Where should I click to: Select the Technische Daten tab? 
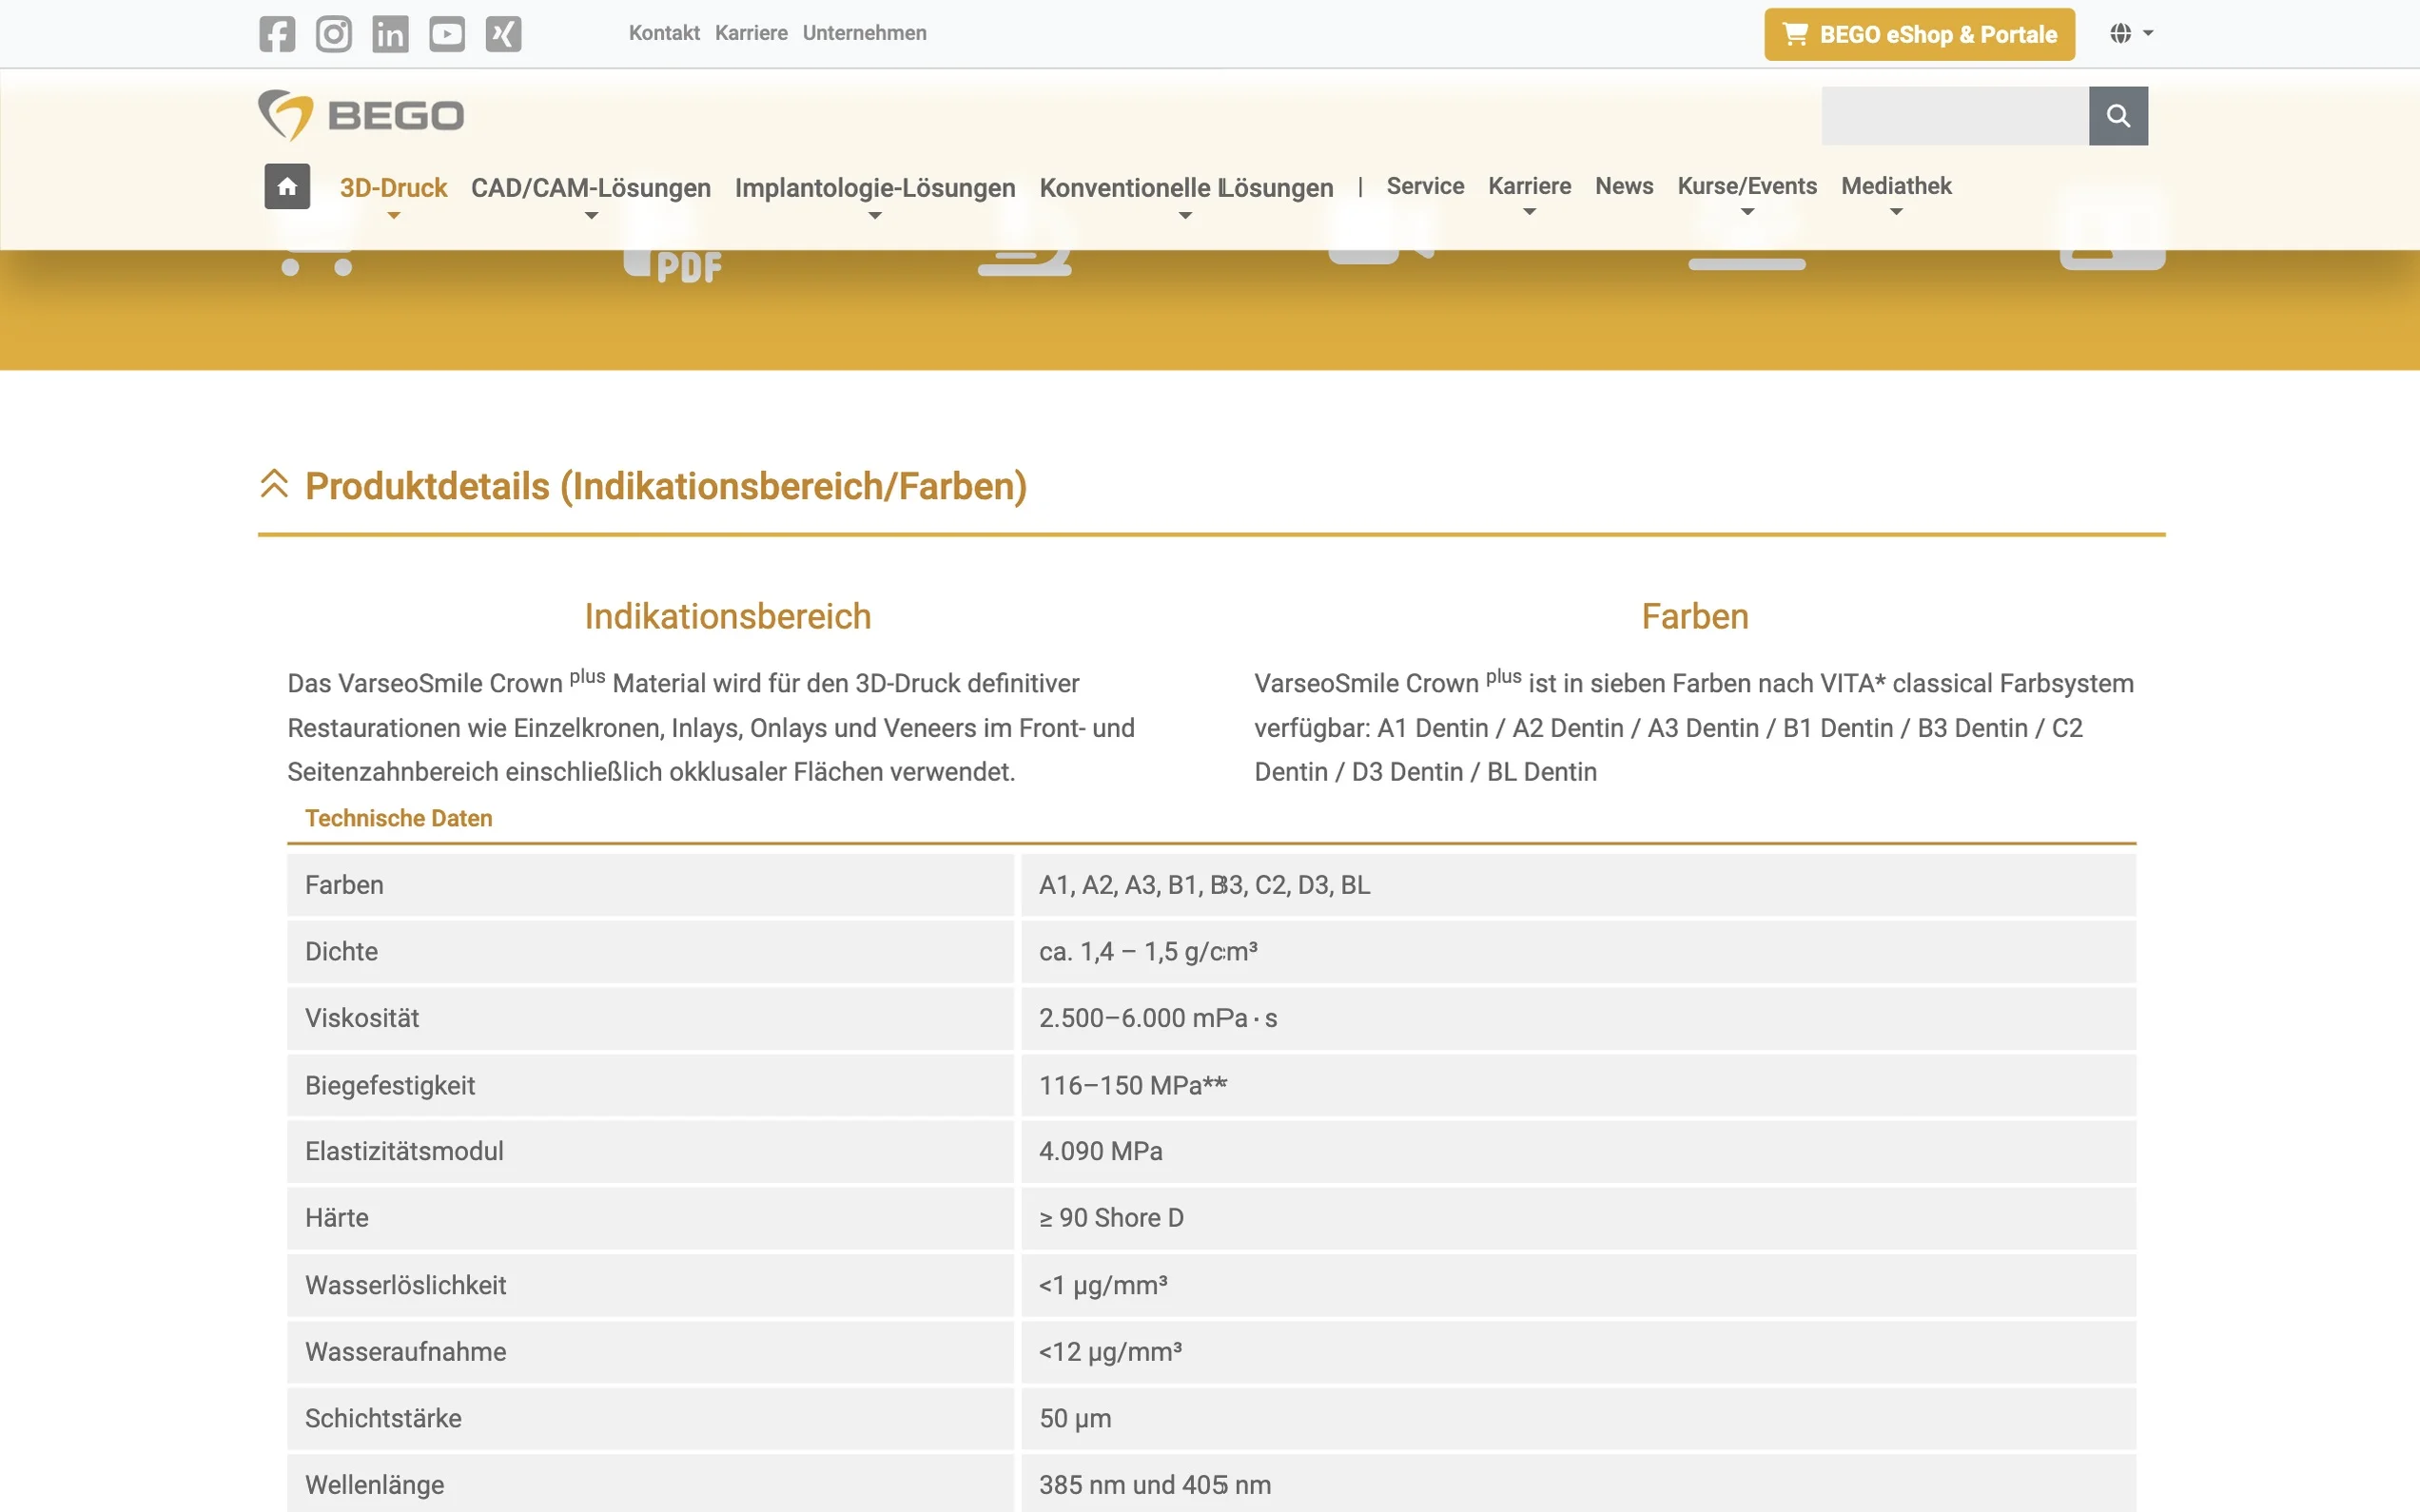coord(399,818)
